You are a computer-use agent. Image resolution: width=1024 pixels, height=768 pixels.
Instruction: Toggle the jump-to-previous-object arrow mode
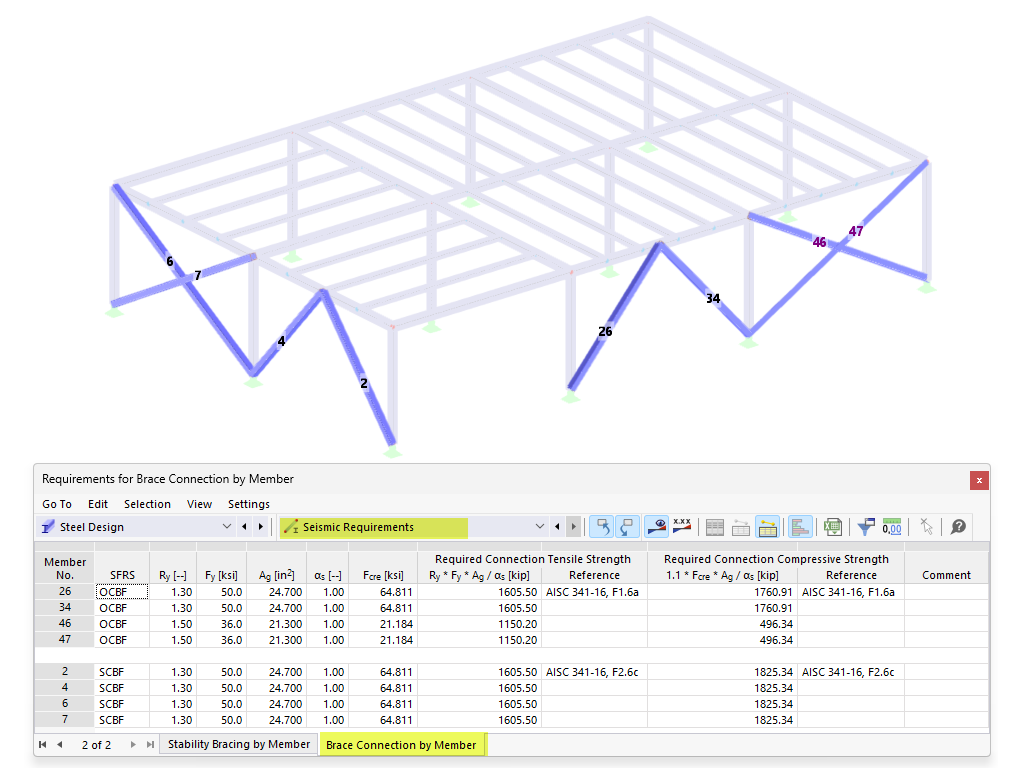click(x=601, y=527)
